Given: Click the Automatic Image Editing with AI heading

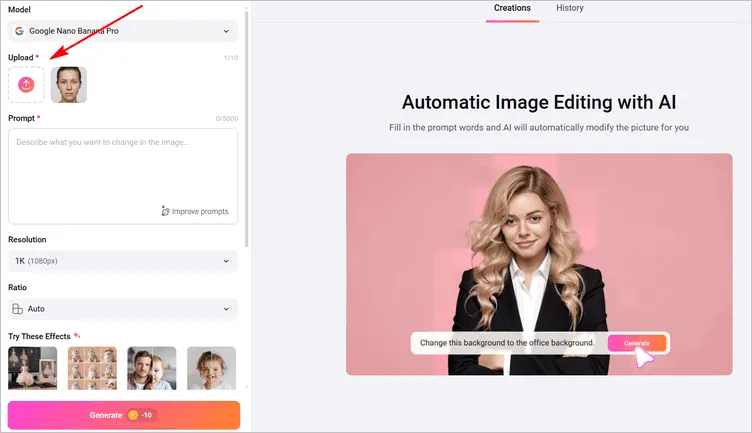Looking at the screenshot, I should (x=539, y=102).
